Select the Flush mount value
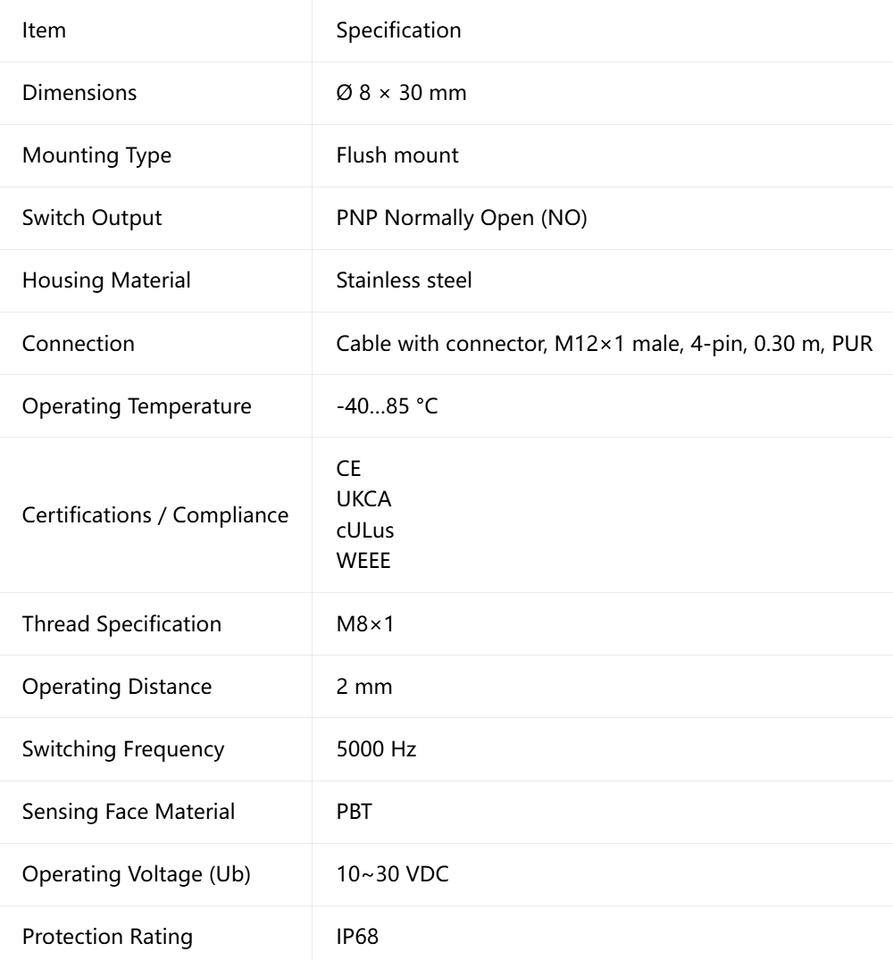The image size is (893, 960). coord(397,156)
